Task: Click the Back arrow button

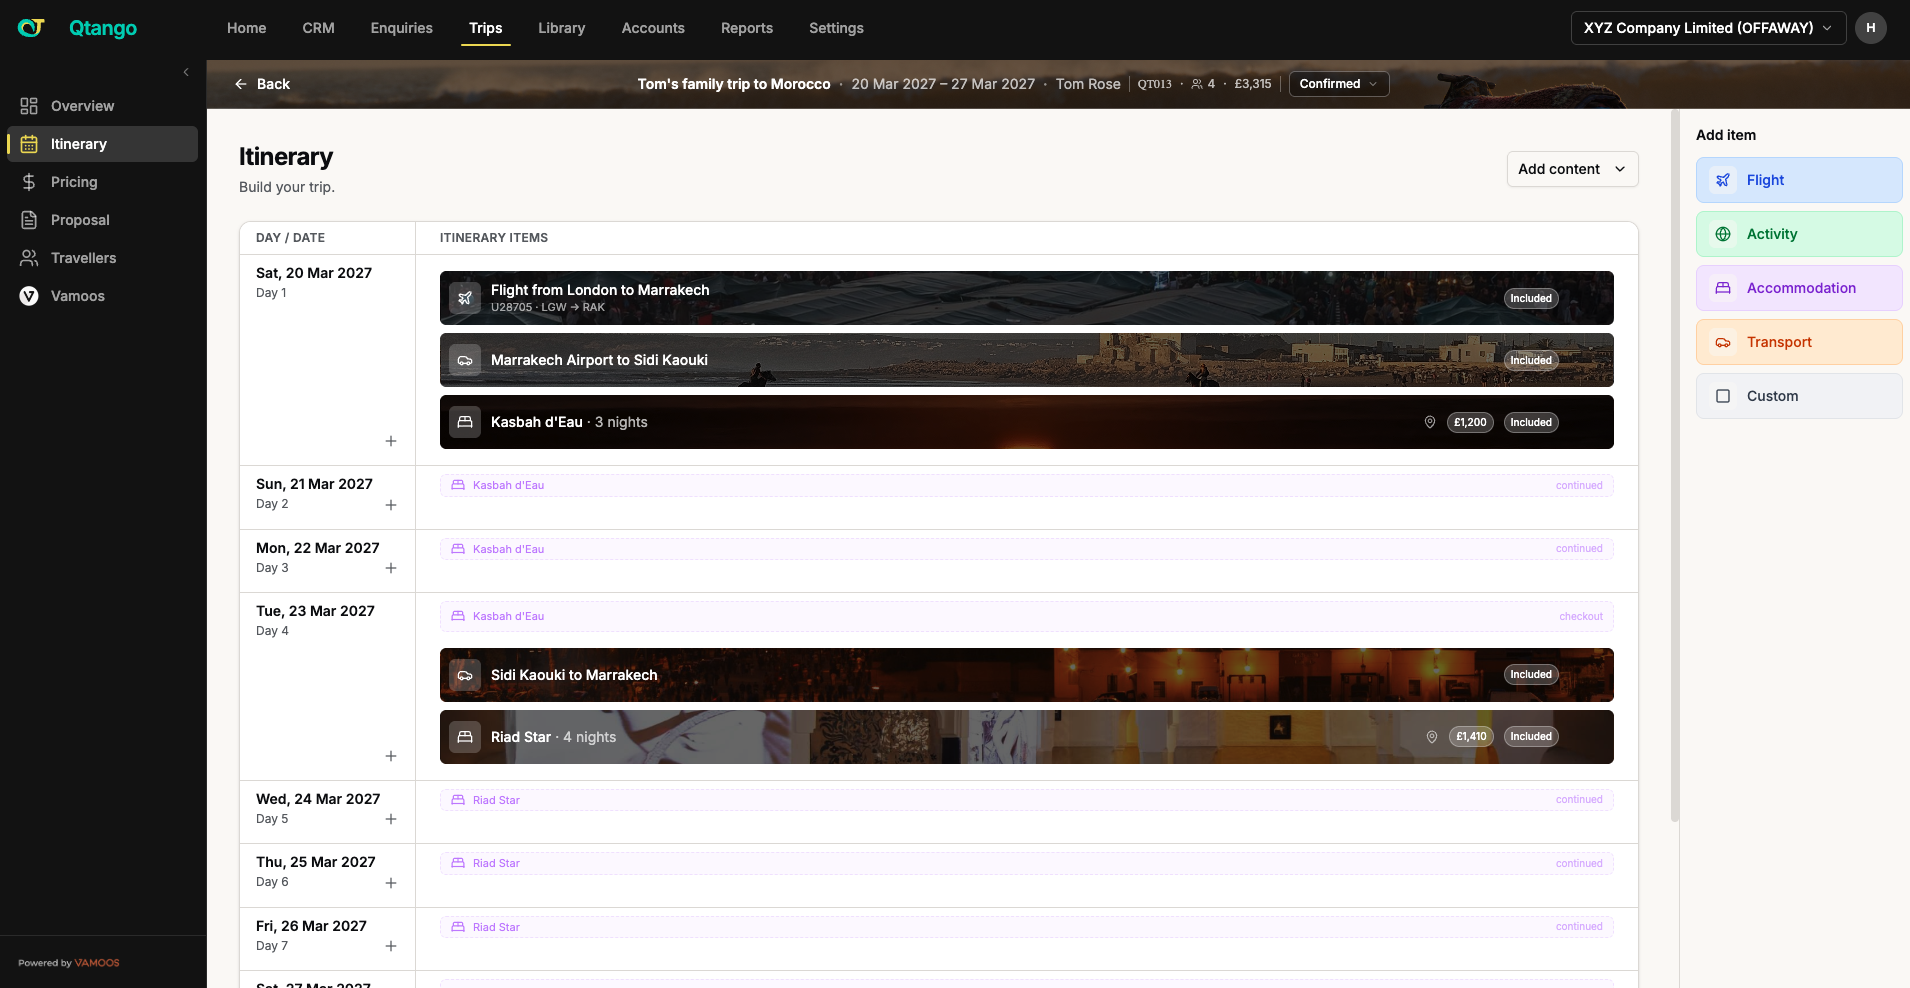Action: tap(262, 84)
